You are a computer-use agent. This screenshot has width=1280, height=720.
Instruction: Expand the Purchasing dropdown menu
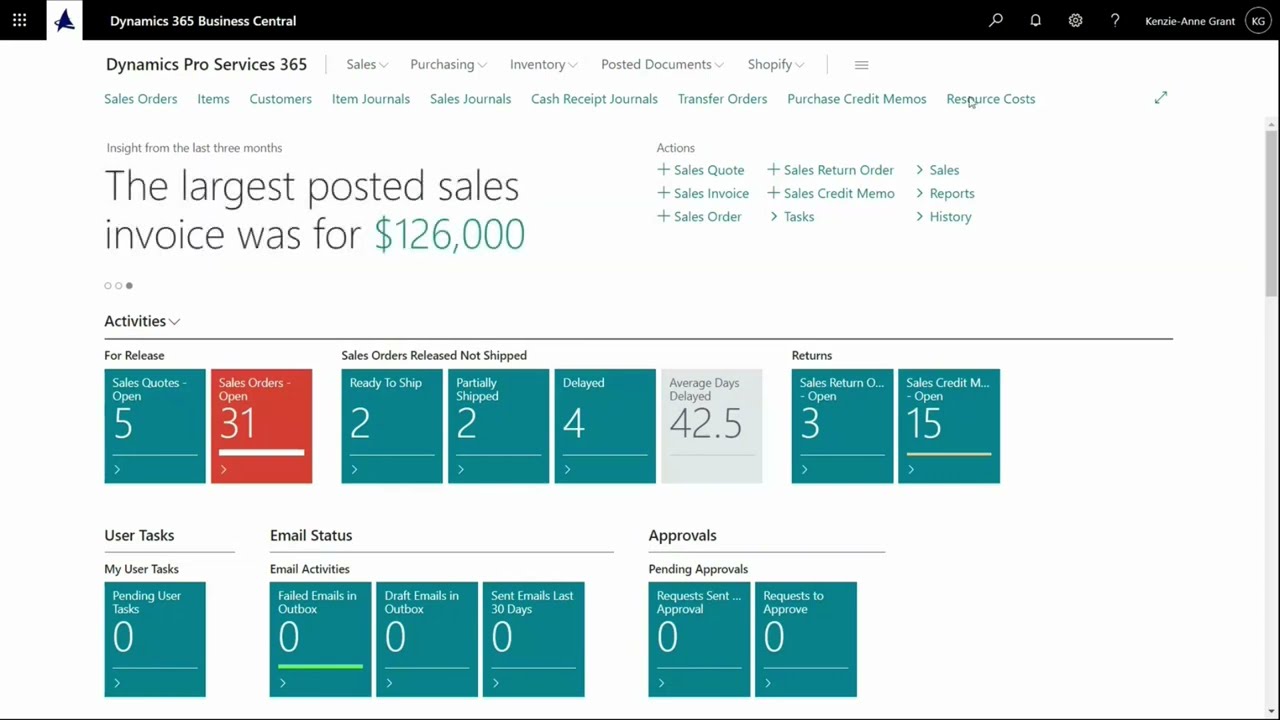coord(448,65)
